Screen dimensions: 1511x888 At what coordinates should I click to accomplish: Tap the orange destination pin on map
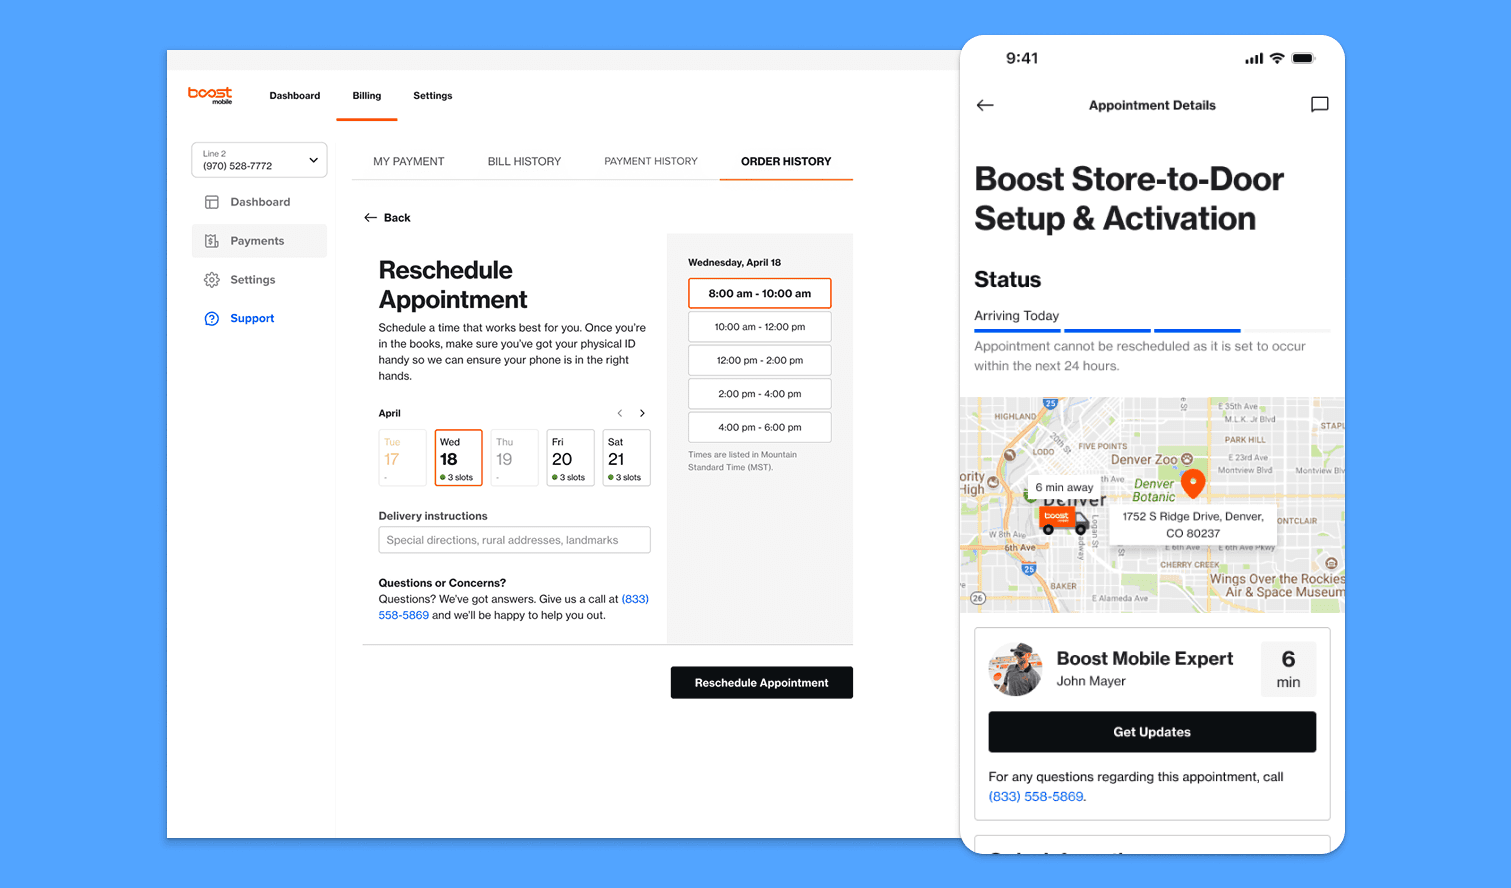coord(1193,484)
